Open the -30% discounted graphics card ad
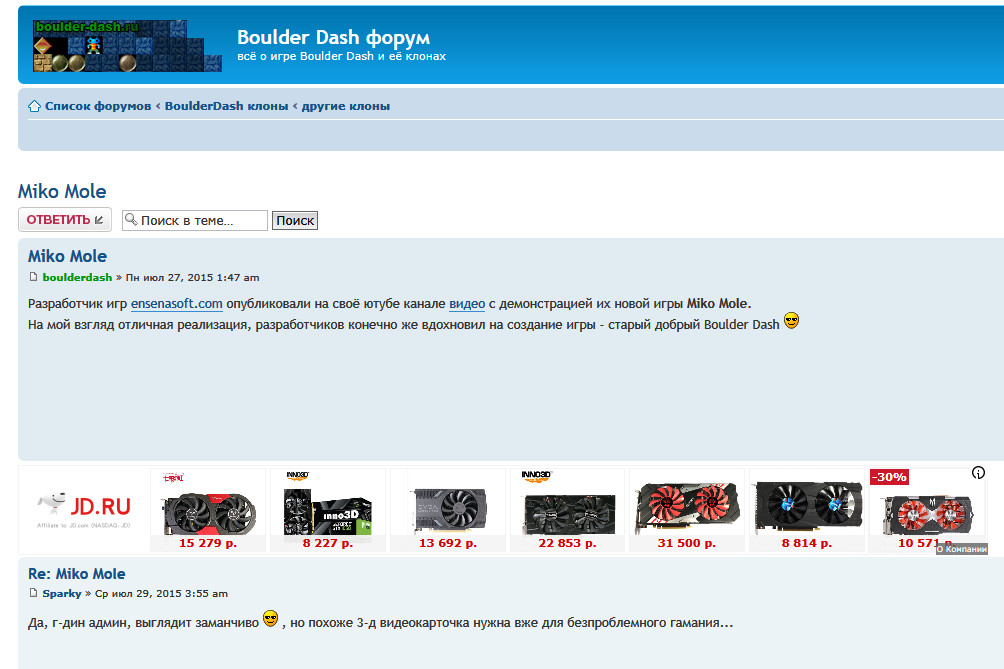This screenshot has height=669, width=1004. 927,510
